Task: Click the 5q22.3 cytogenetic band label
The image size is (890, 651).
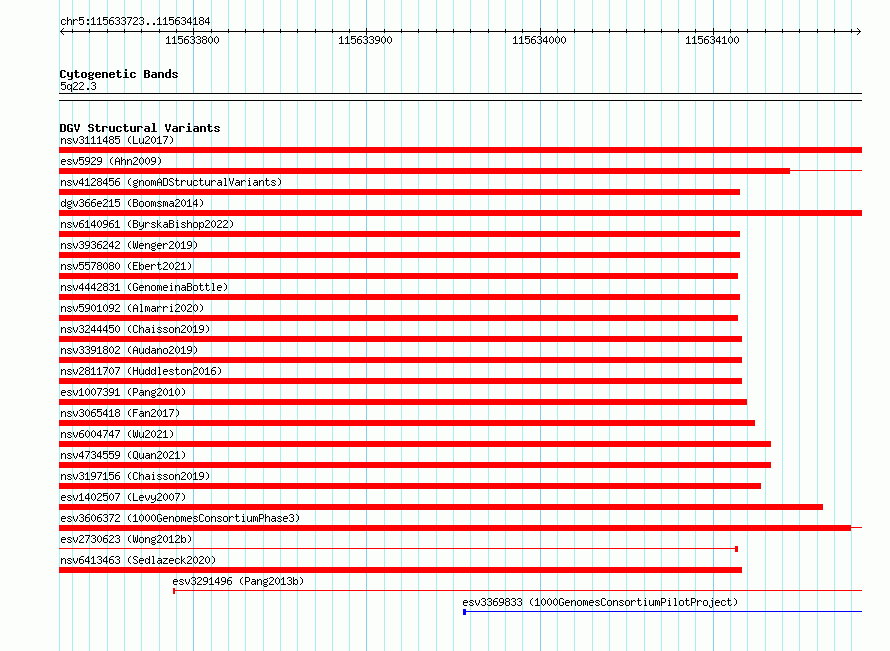Action: pos(78,86)
